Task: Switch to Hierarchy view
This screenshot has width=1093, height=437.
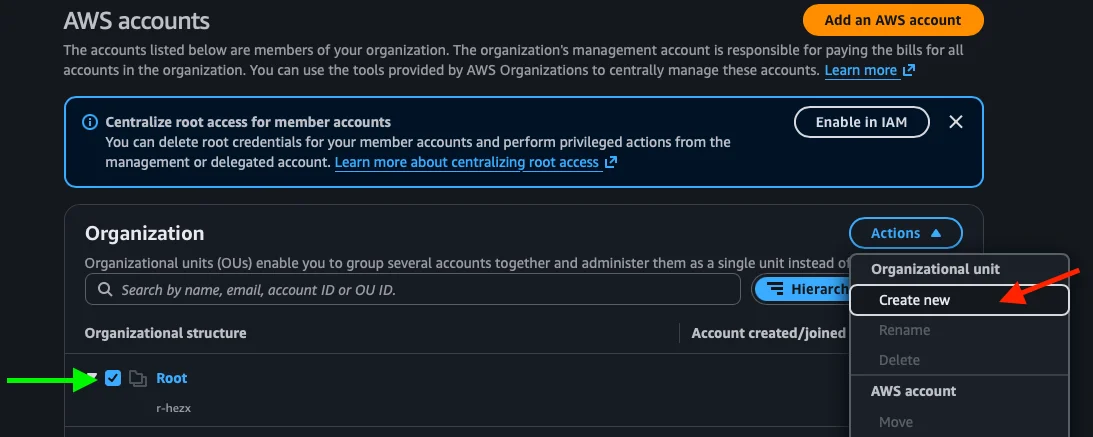Action: point(802,289)
